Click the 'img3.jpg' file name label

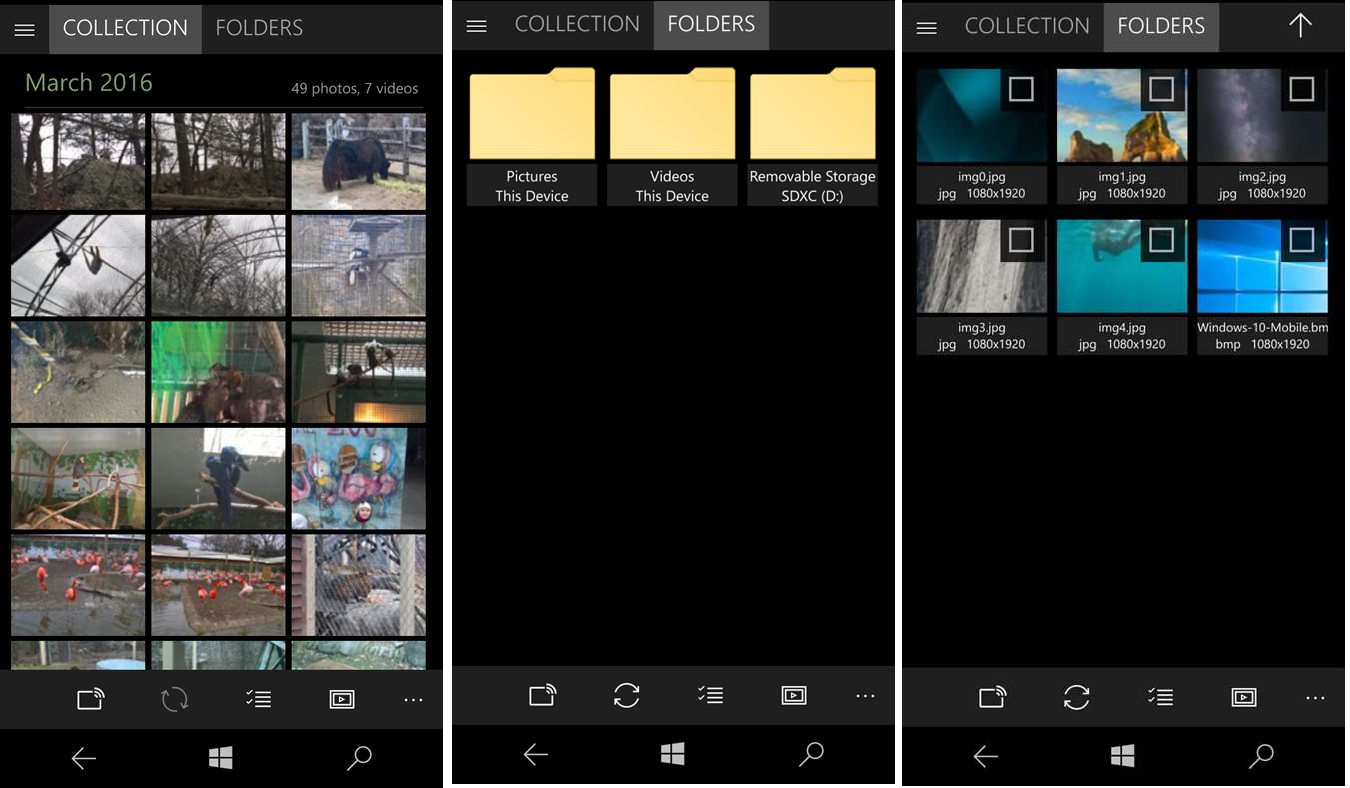982,327
